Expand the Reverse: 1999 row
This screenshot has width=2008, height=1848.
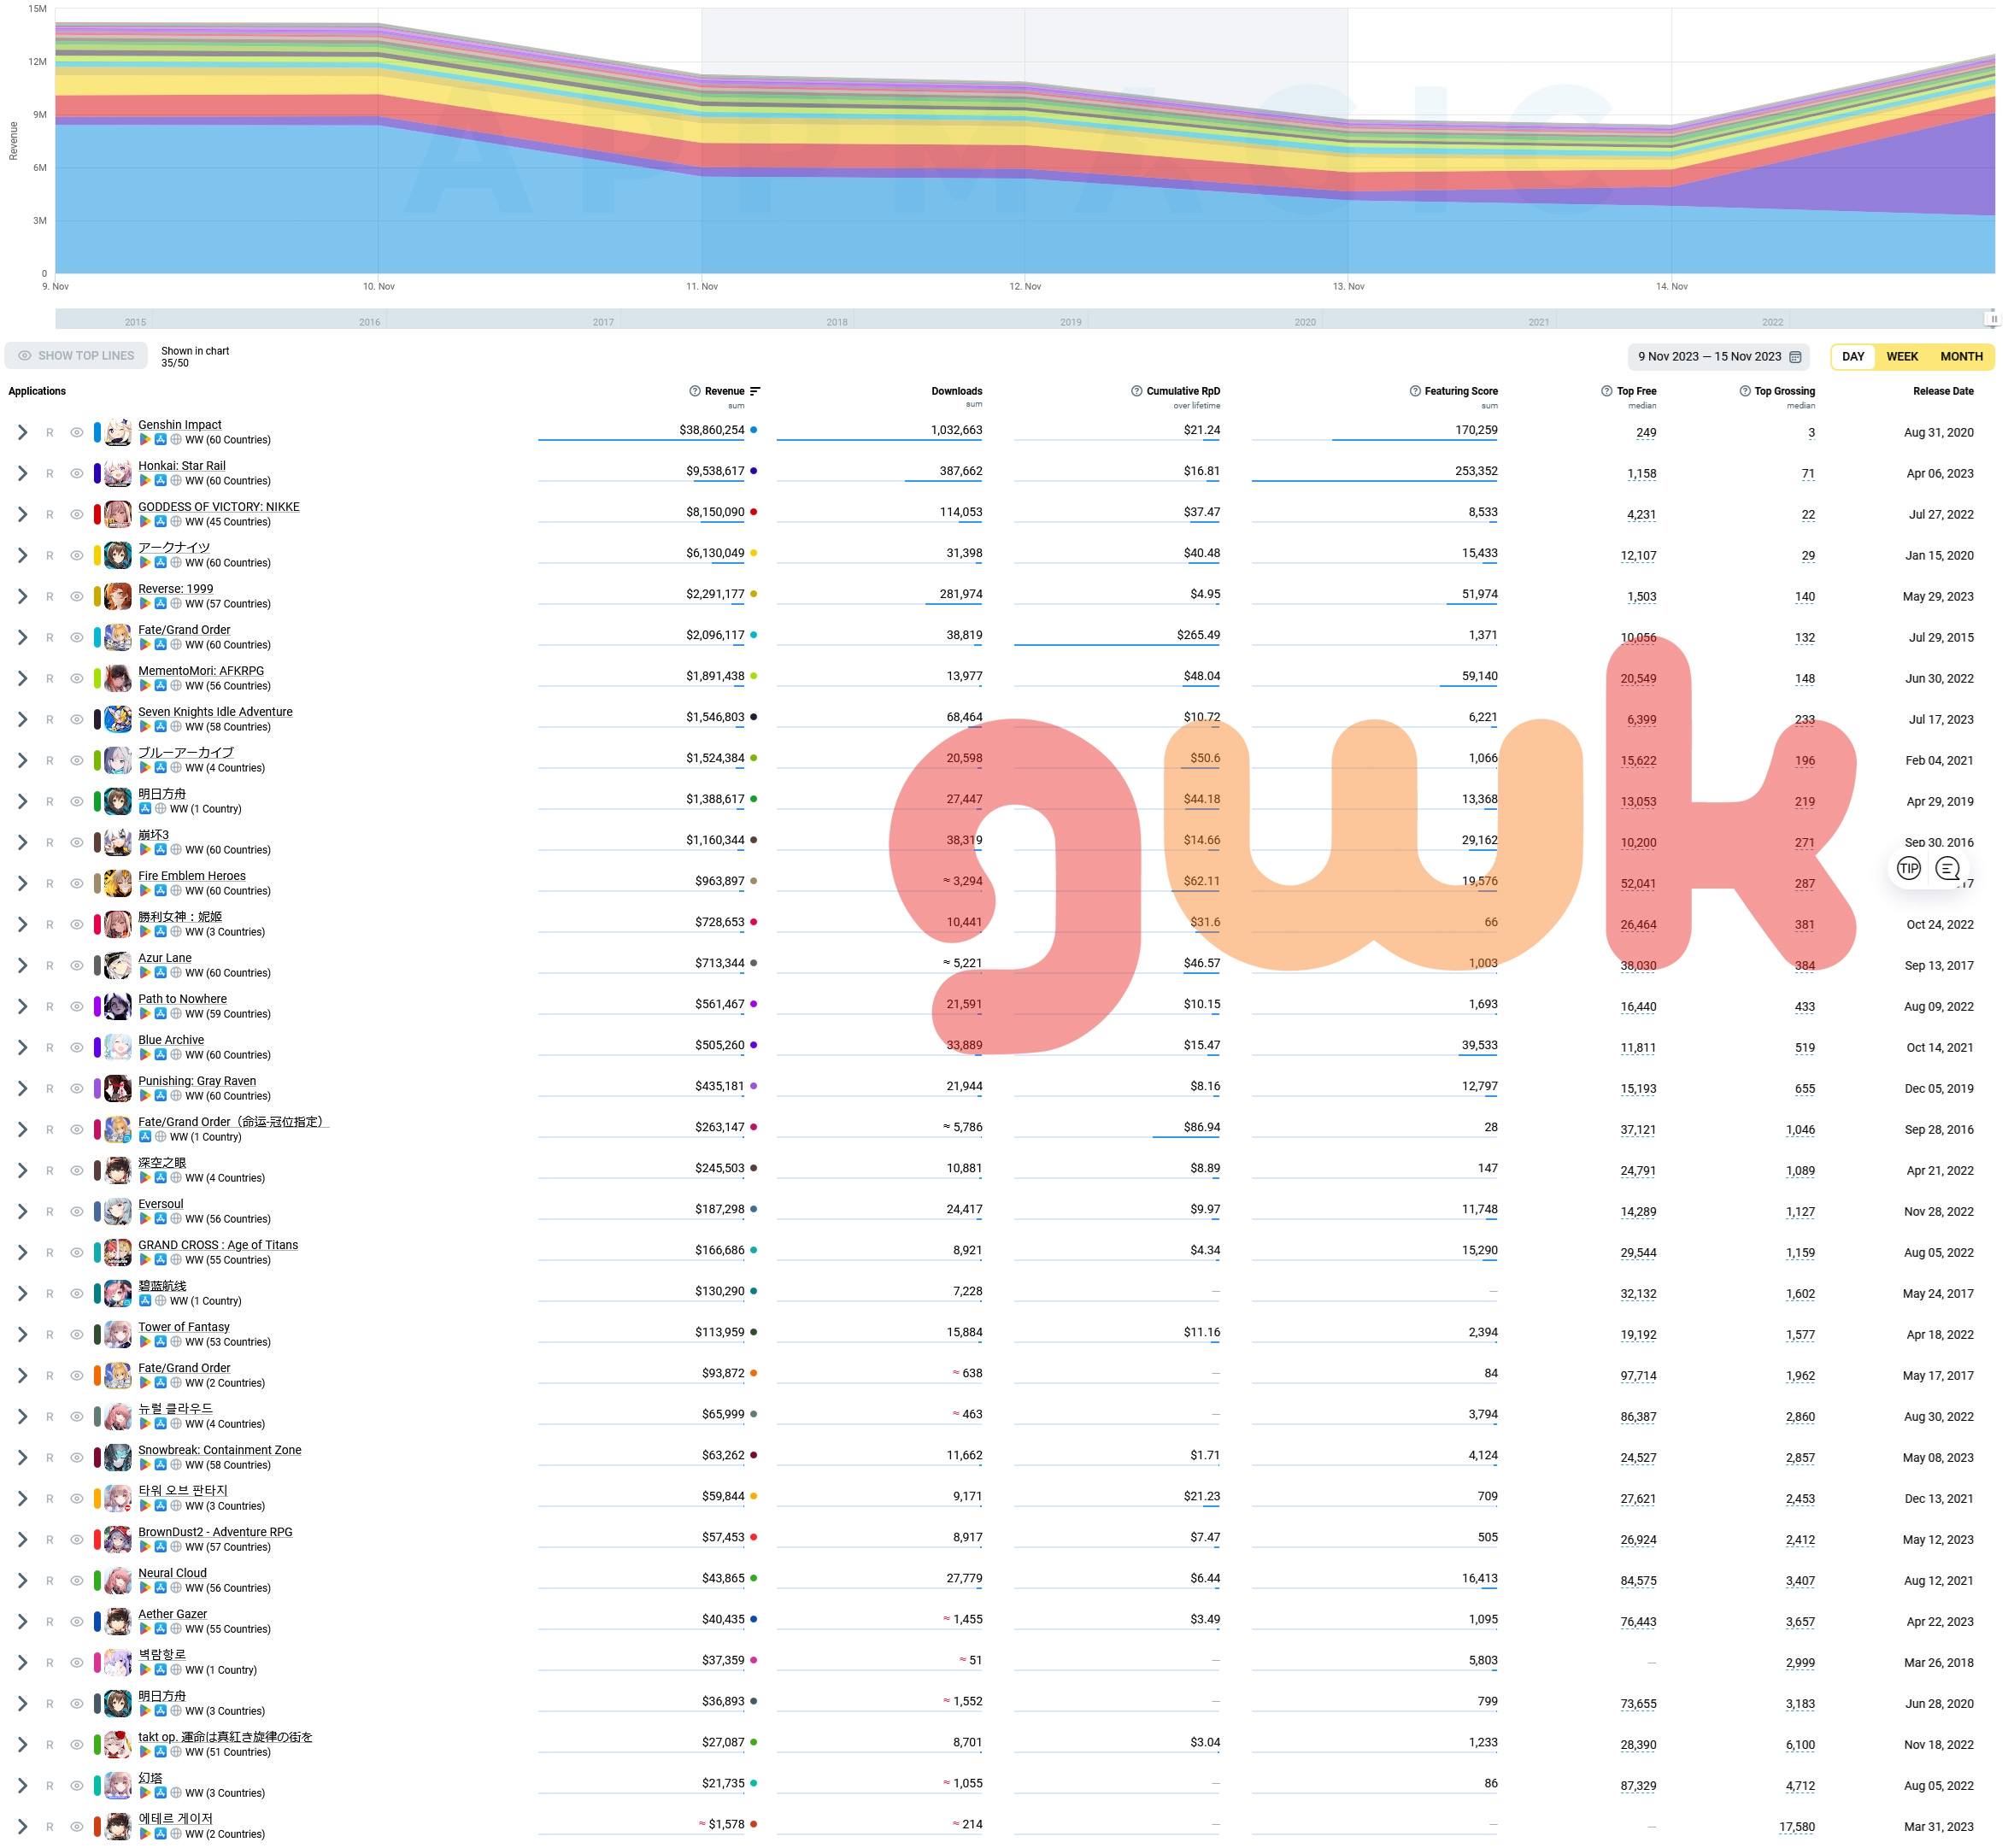pyautogui.click(x=22, y=596)
